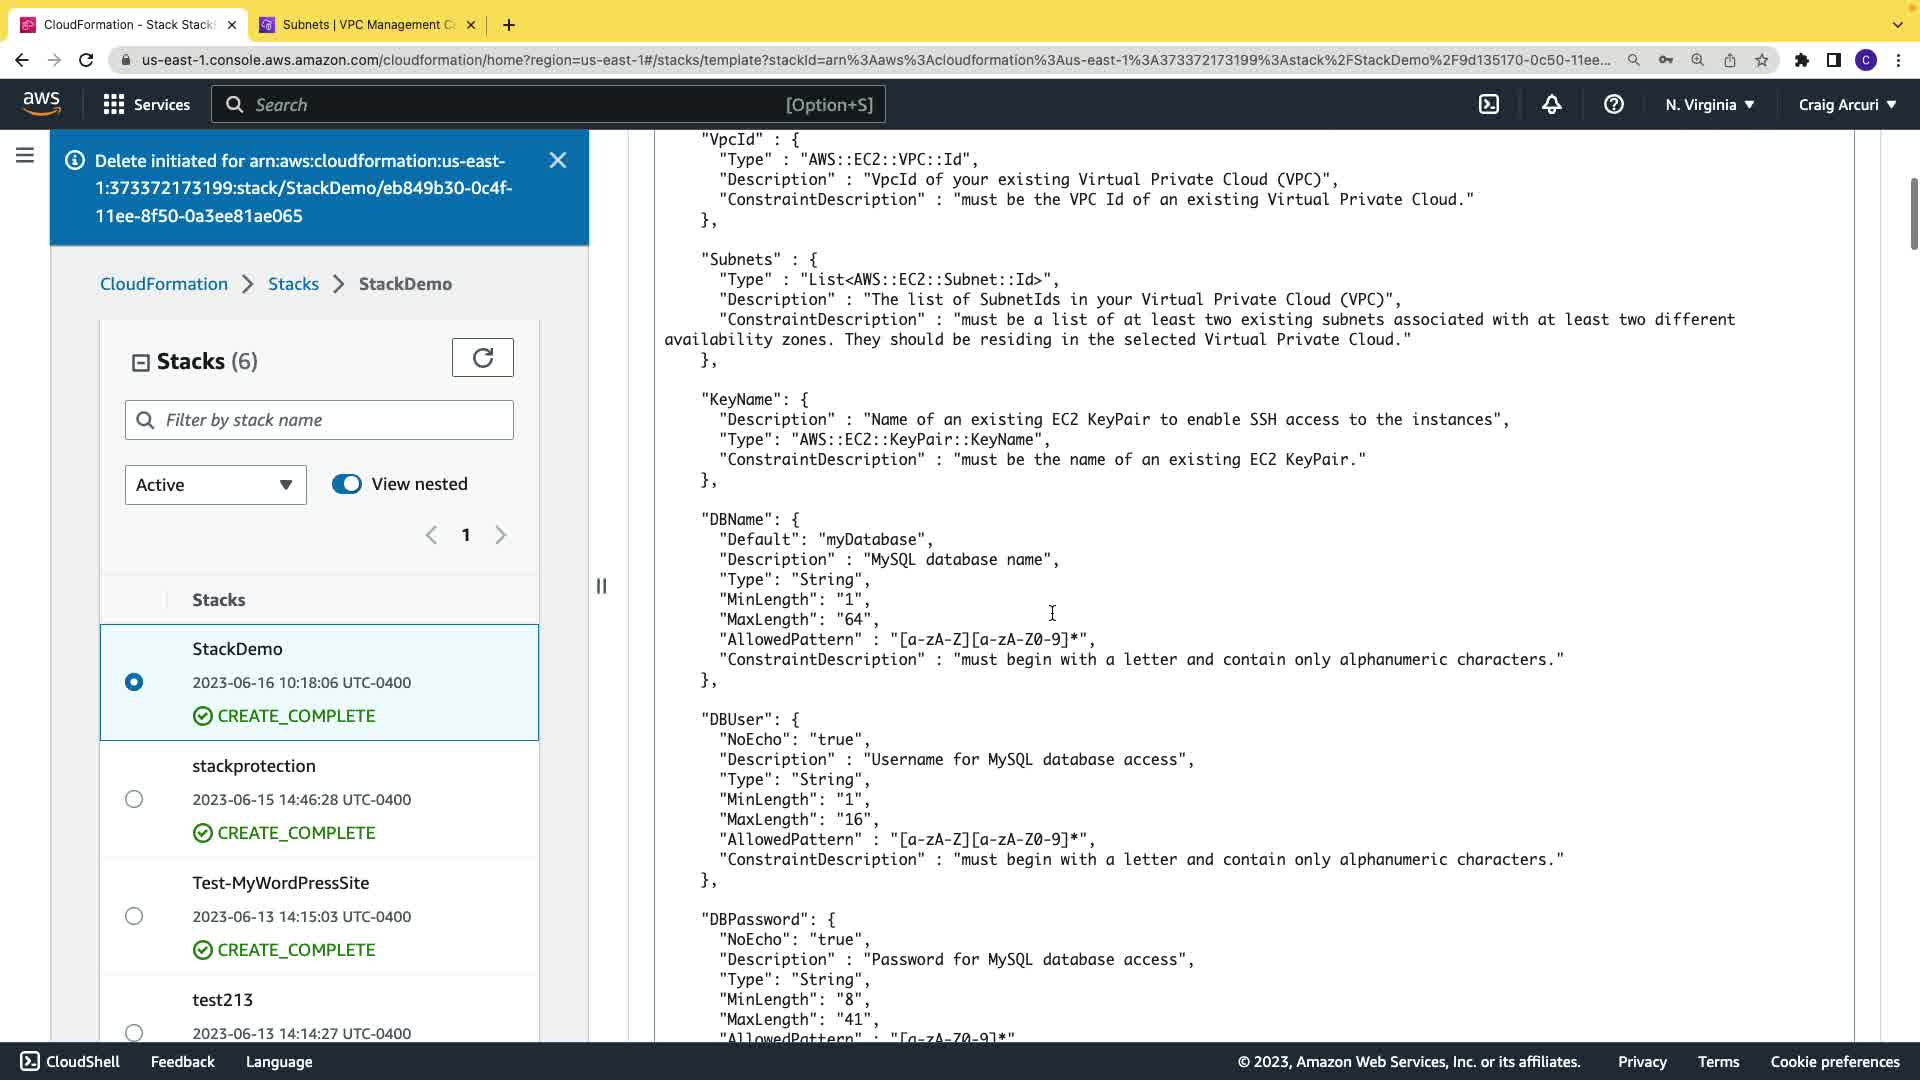Open CloudShell icon in top navigation bar
This screenshot has height=1080, width=1920.
coord(1489,104)
